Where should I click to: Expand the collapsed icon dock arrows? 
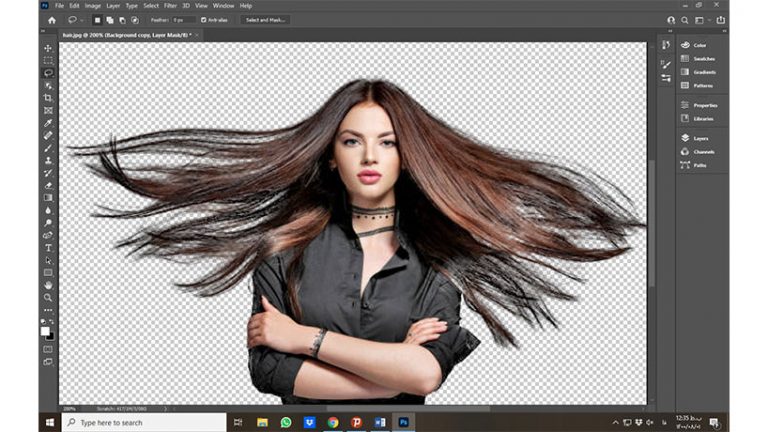coord(670,31)
